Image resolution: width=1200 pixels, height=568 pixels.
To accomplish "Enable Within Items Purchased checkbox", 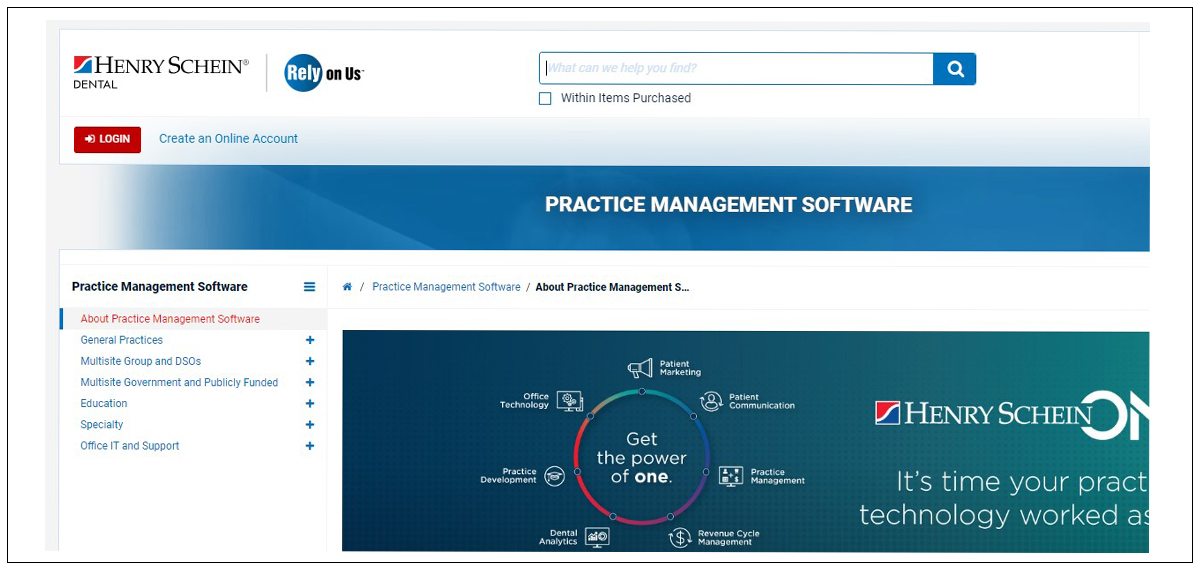I will pyautogui.click(x=545, y=98).
